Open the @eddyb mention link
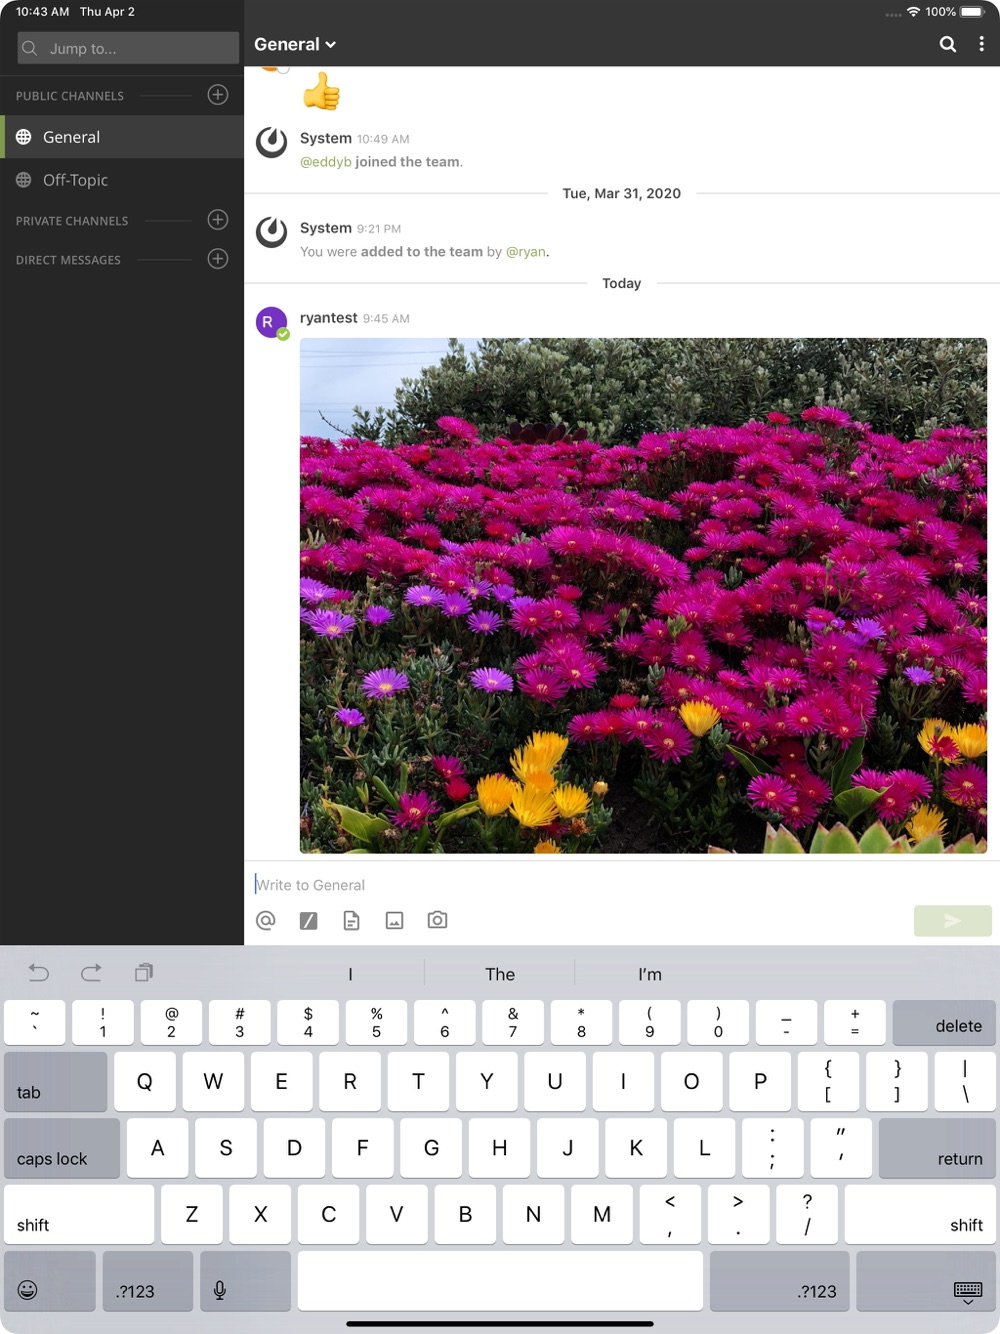The image size is (1000, 1334). (x=326, y=162)
